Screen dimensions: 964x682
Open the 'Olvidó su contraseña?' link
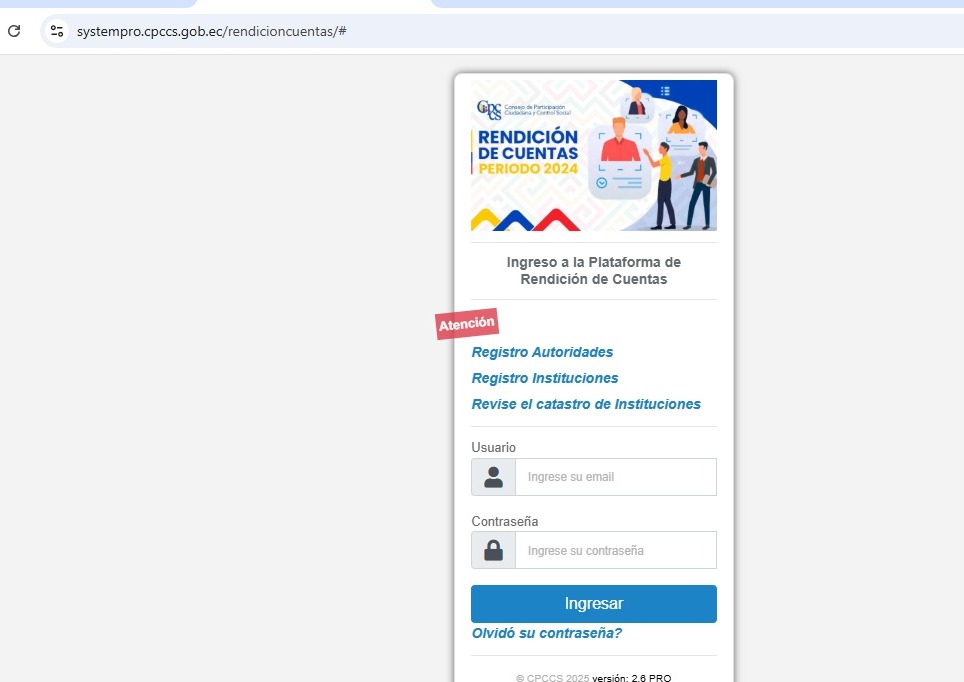click(x=546, y=633)
